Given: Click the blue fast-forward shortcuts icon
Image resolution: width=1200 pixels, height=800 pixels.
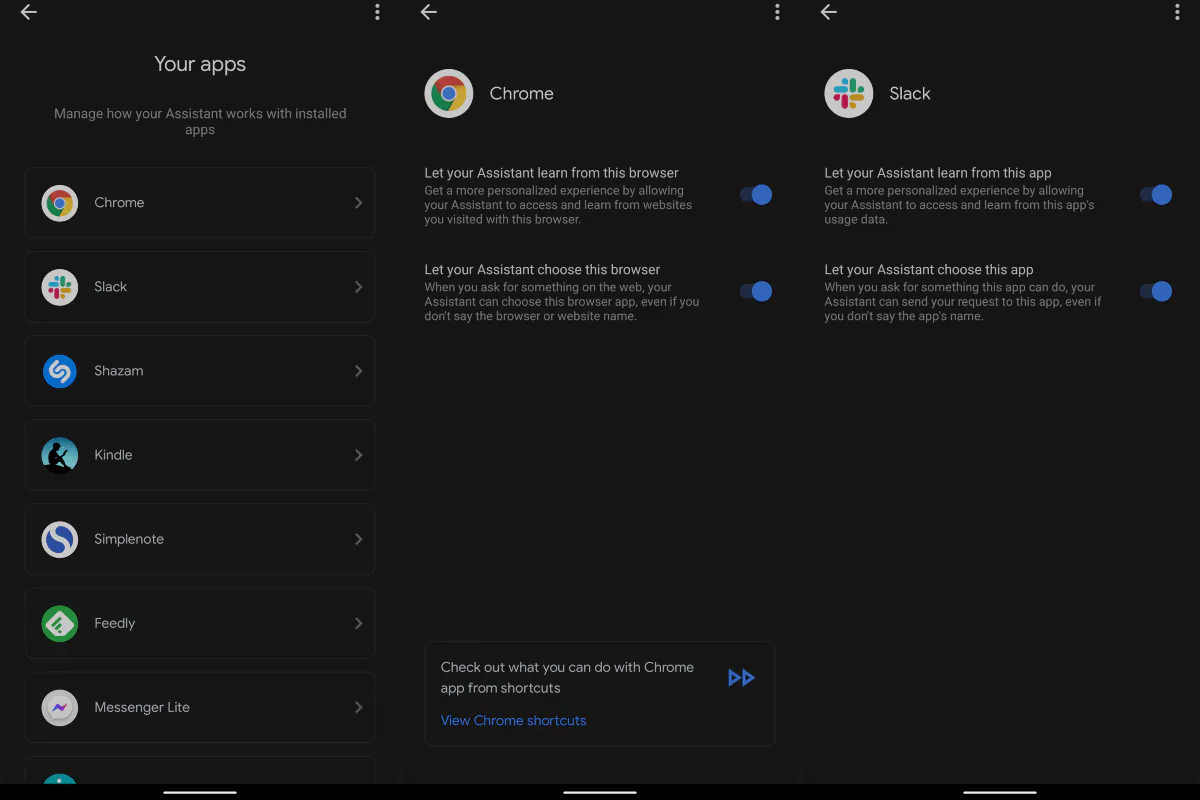Looking at the screenshot, I should click(x=741, y=678).
